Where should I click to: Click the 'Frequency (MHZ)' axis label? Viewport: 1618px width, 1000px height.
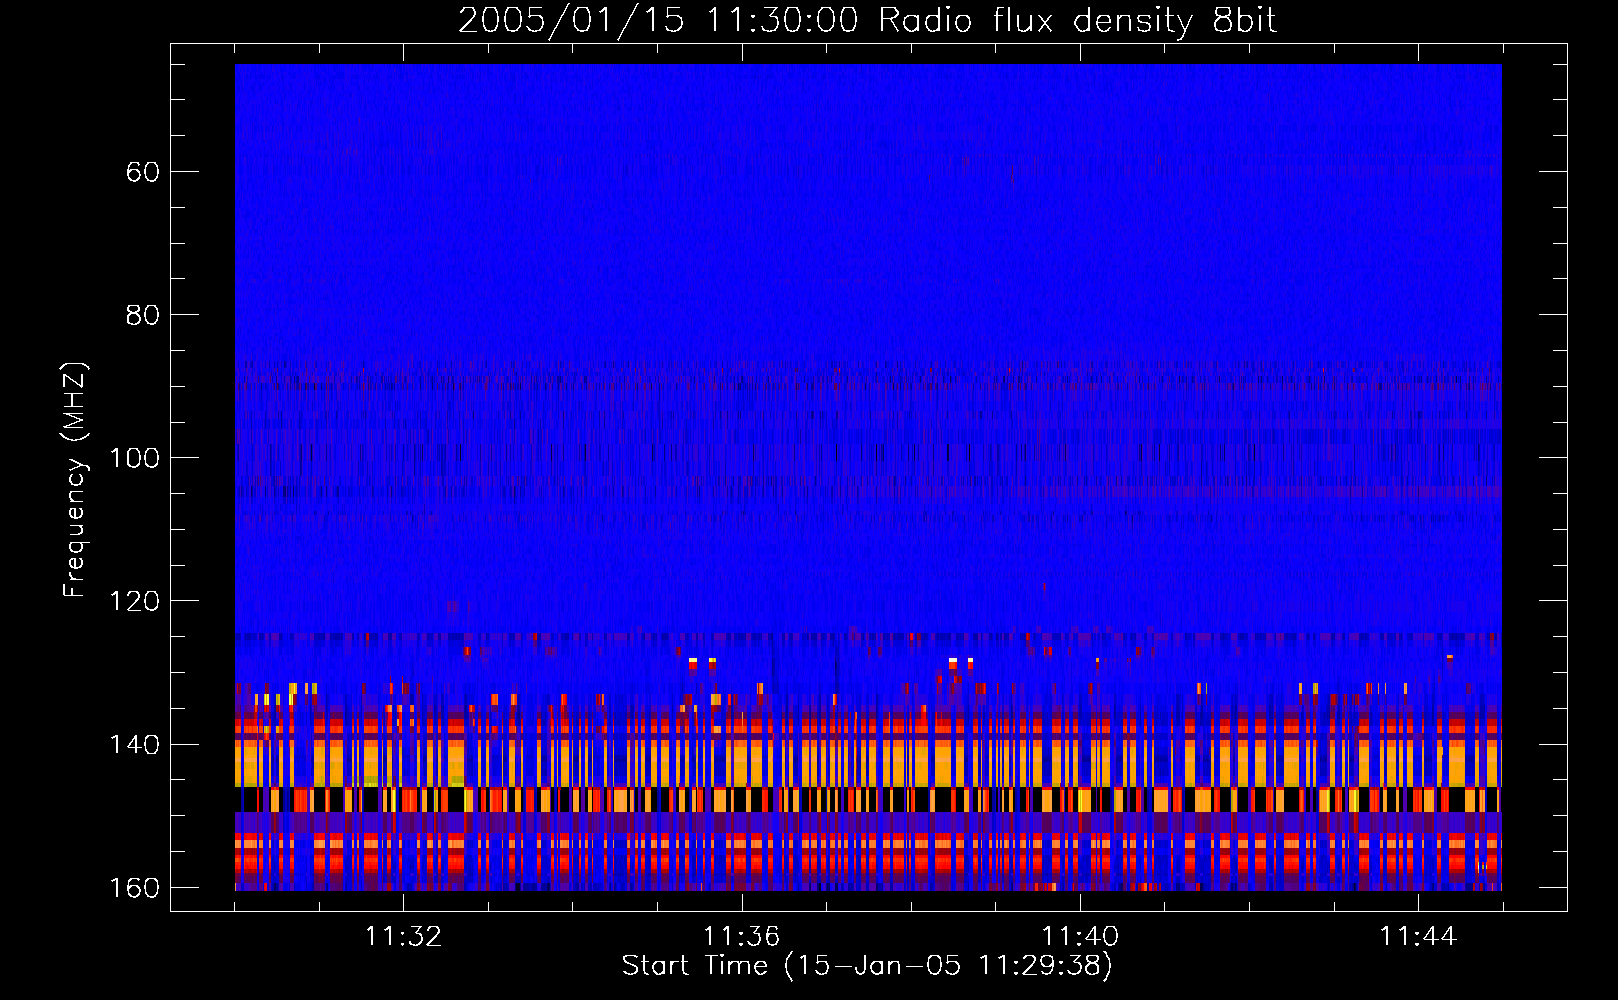(75, 479)
